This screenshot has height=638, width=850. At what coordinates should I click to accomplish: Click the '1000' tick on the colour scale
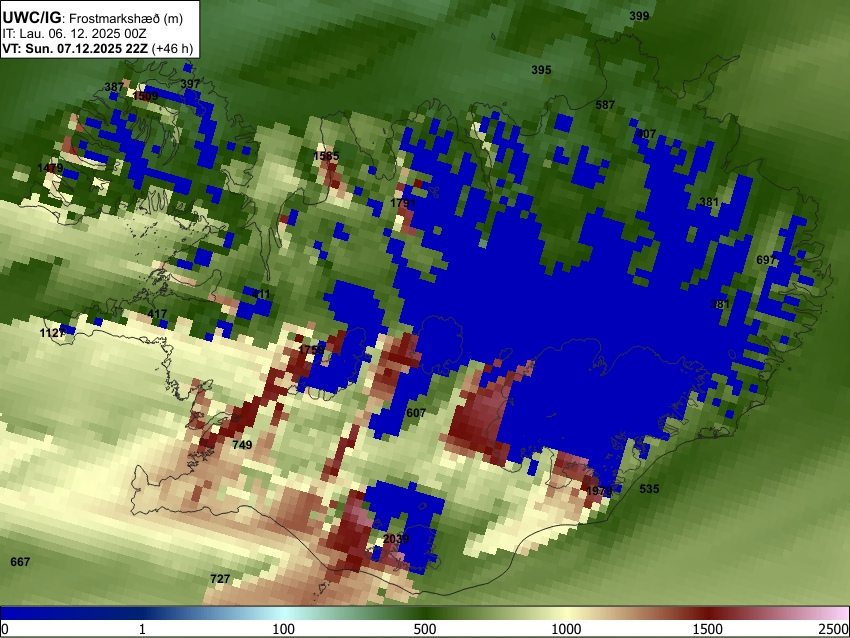click(566, 629)
